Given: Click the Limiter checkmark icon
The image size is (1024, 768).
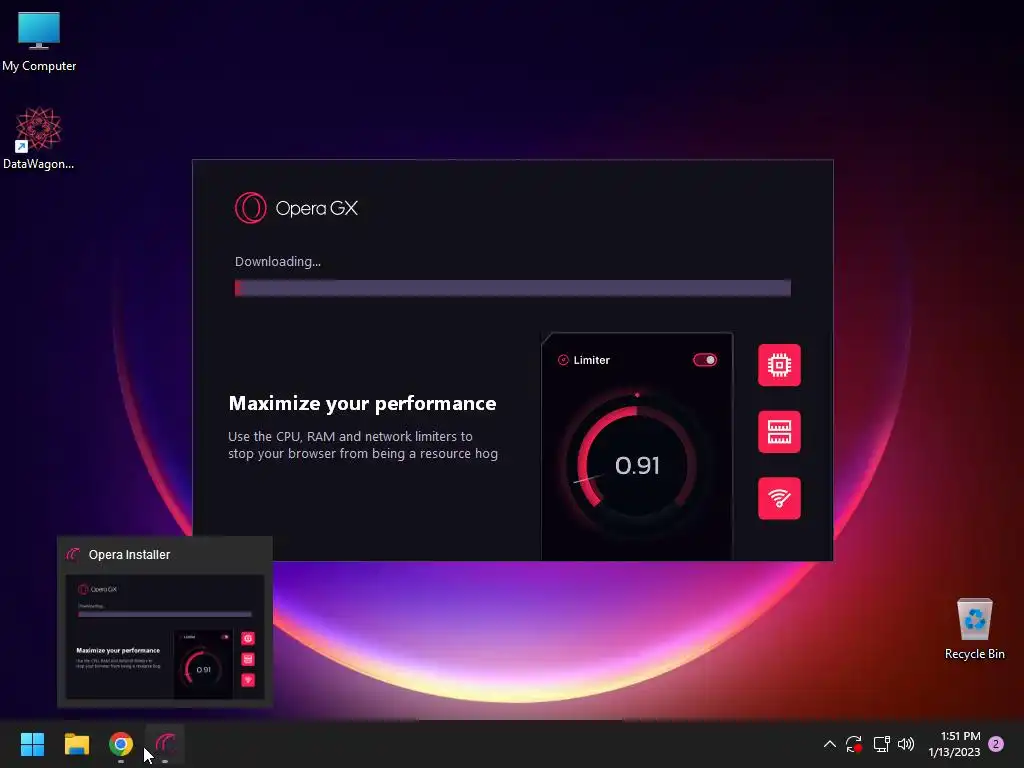Looking at the screenshot, I should (x=563, y=360).
